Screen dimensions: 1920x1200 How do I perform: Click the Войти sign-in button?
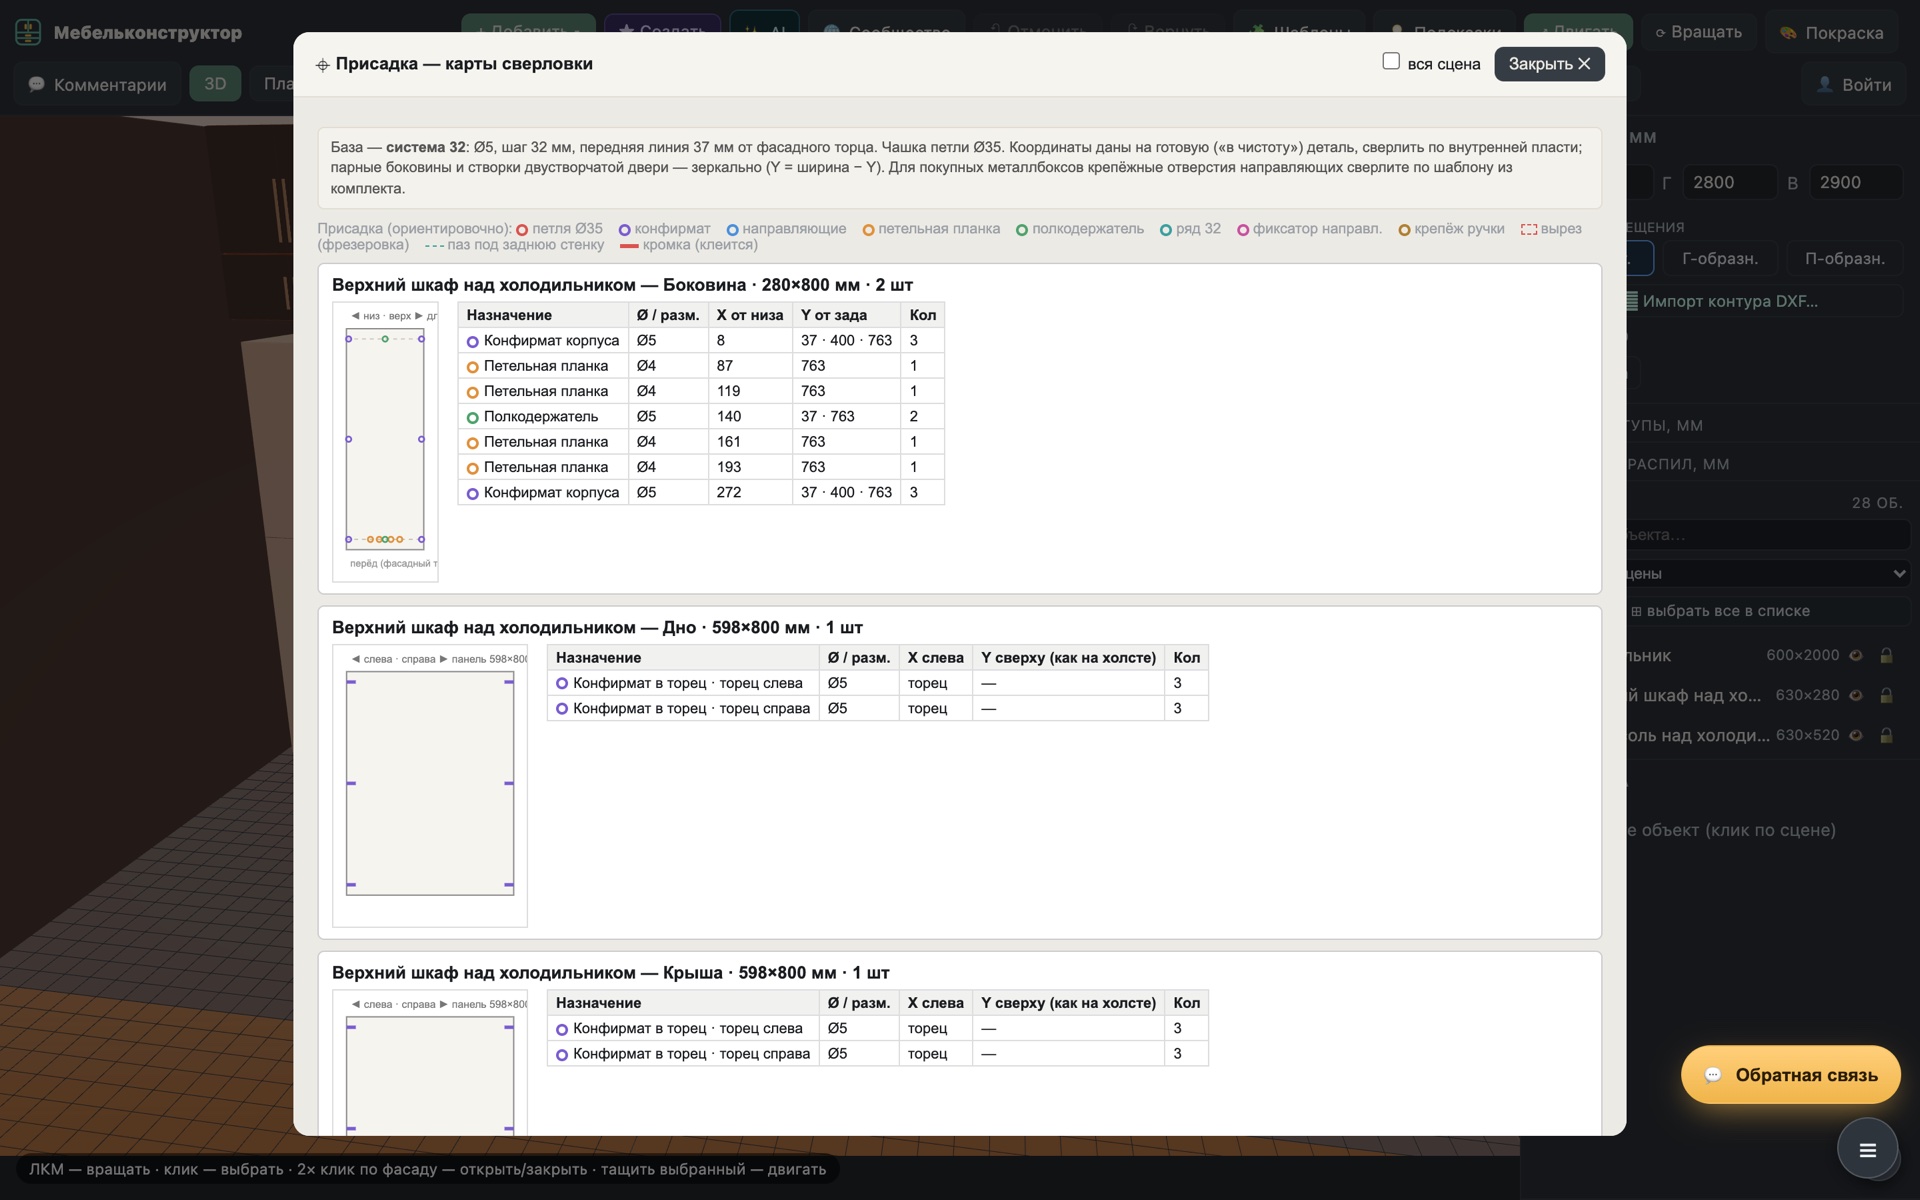coord(1853,84)
